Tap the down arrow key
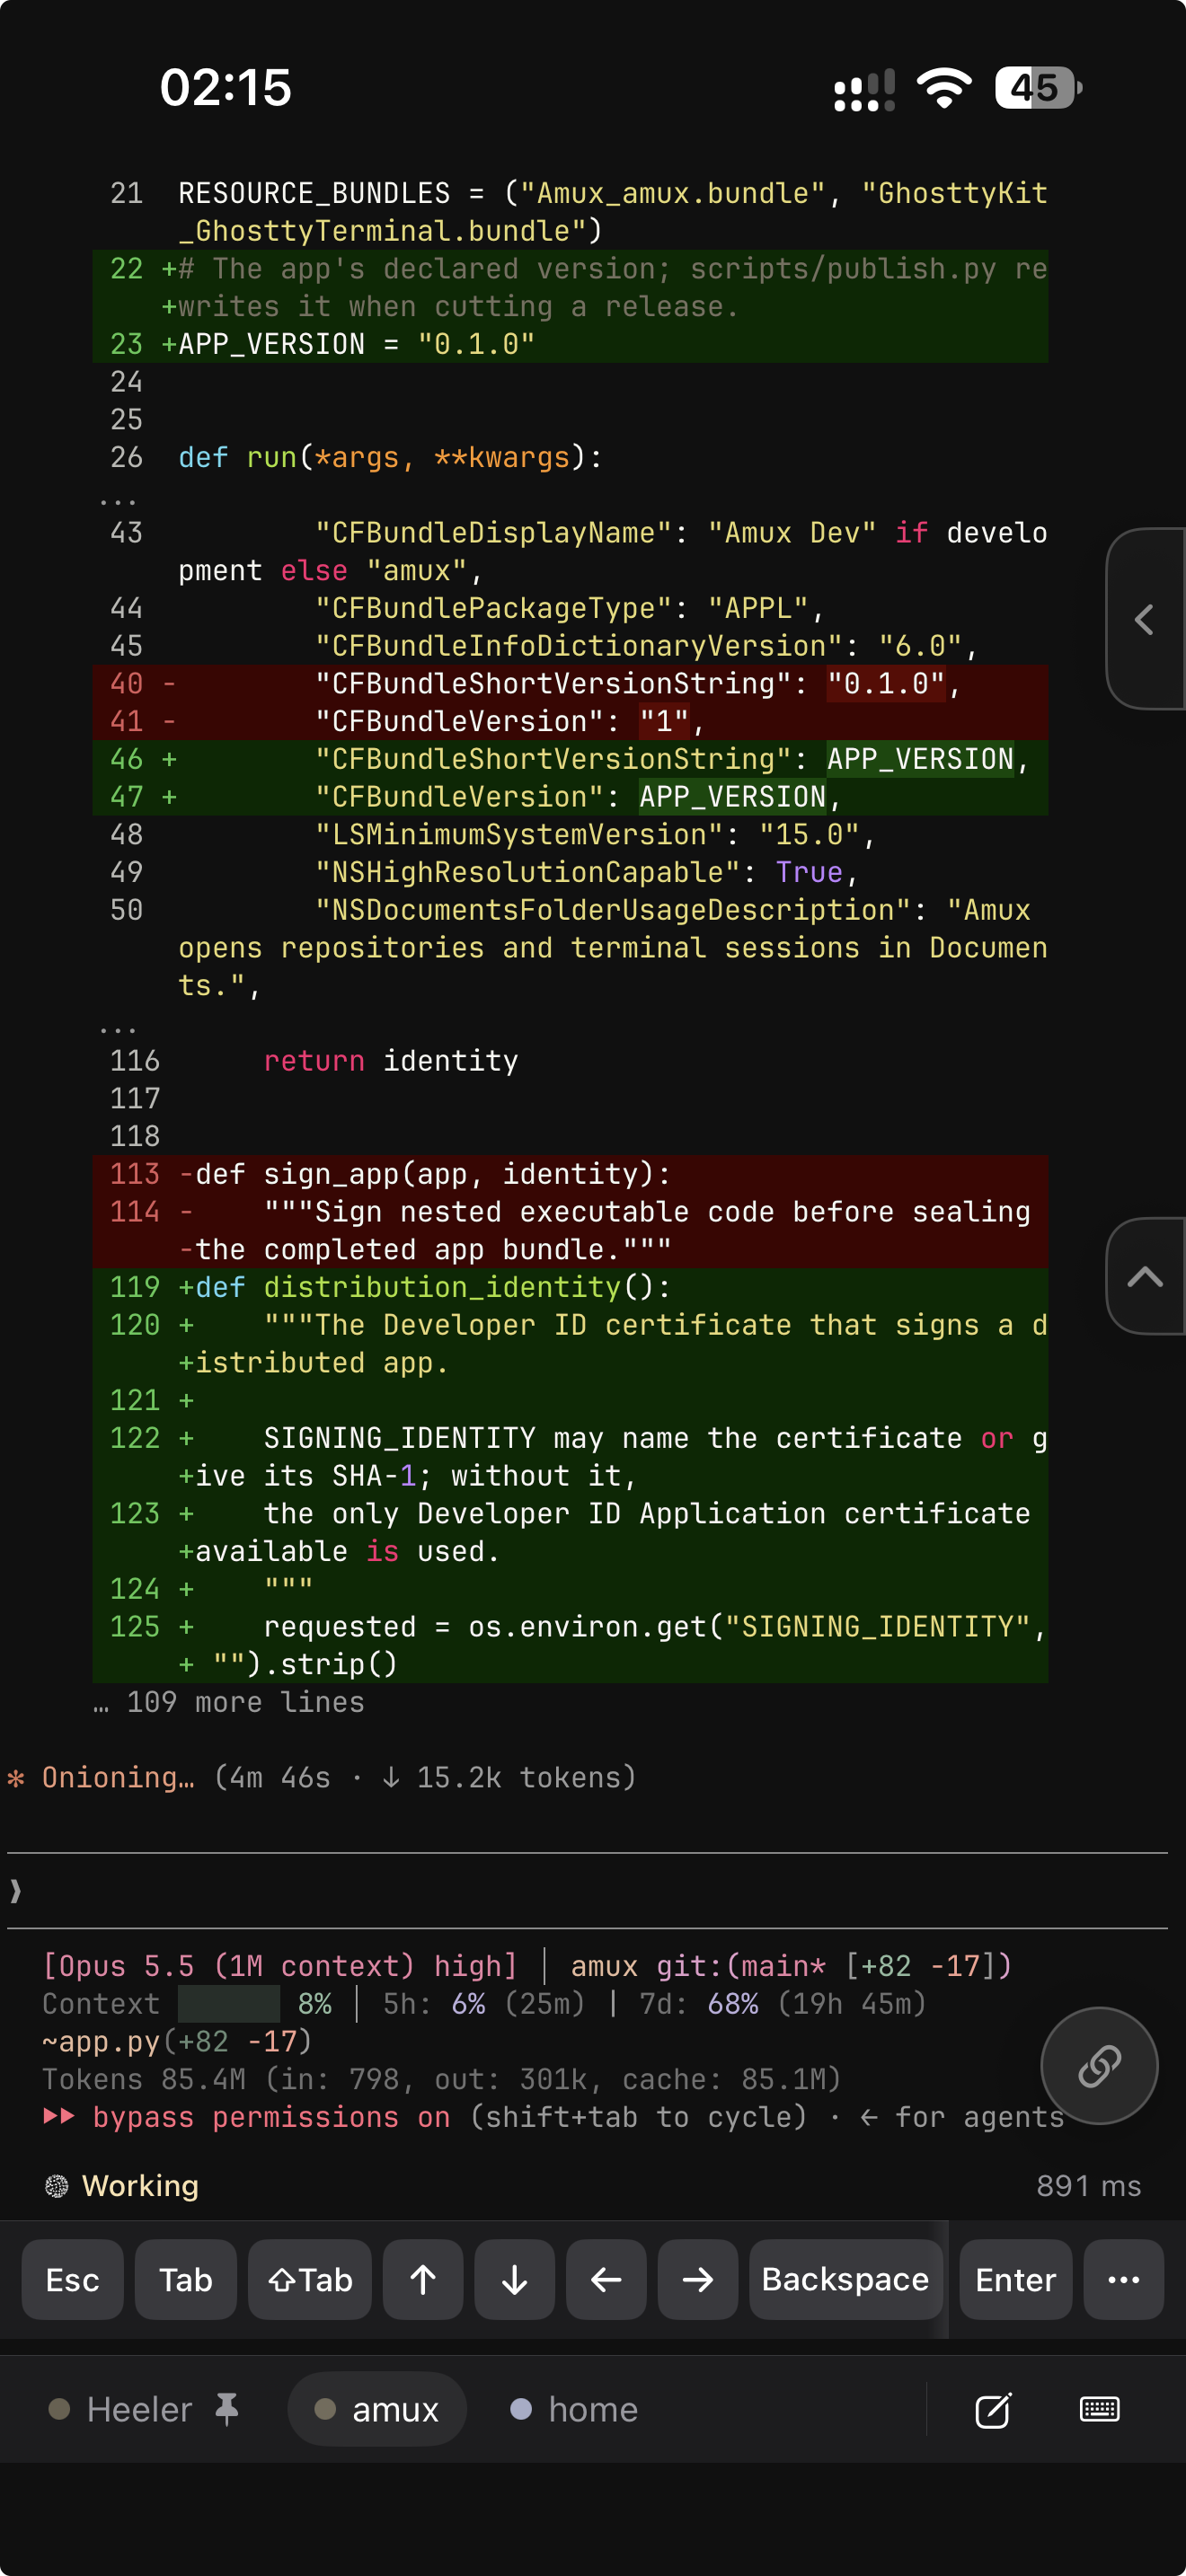The width and height of the screenshot is (1186, 2576). coord(515,2279)
